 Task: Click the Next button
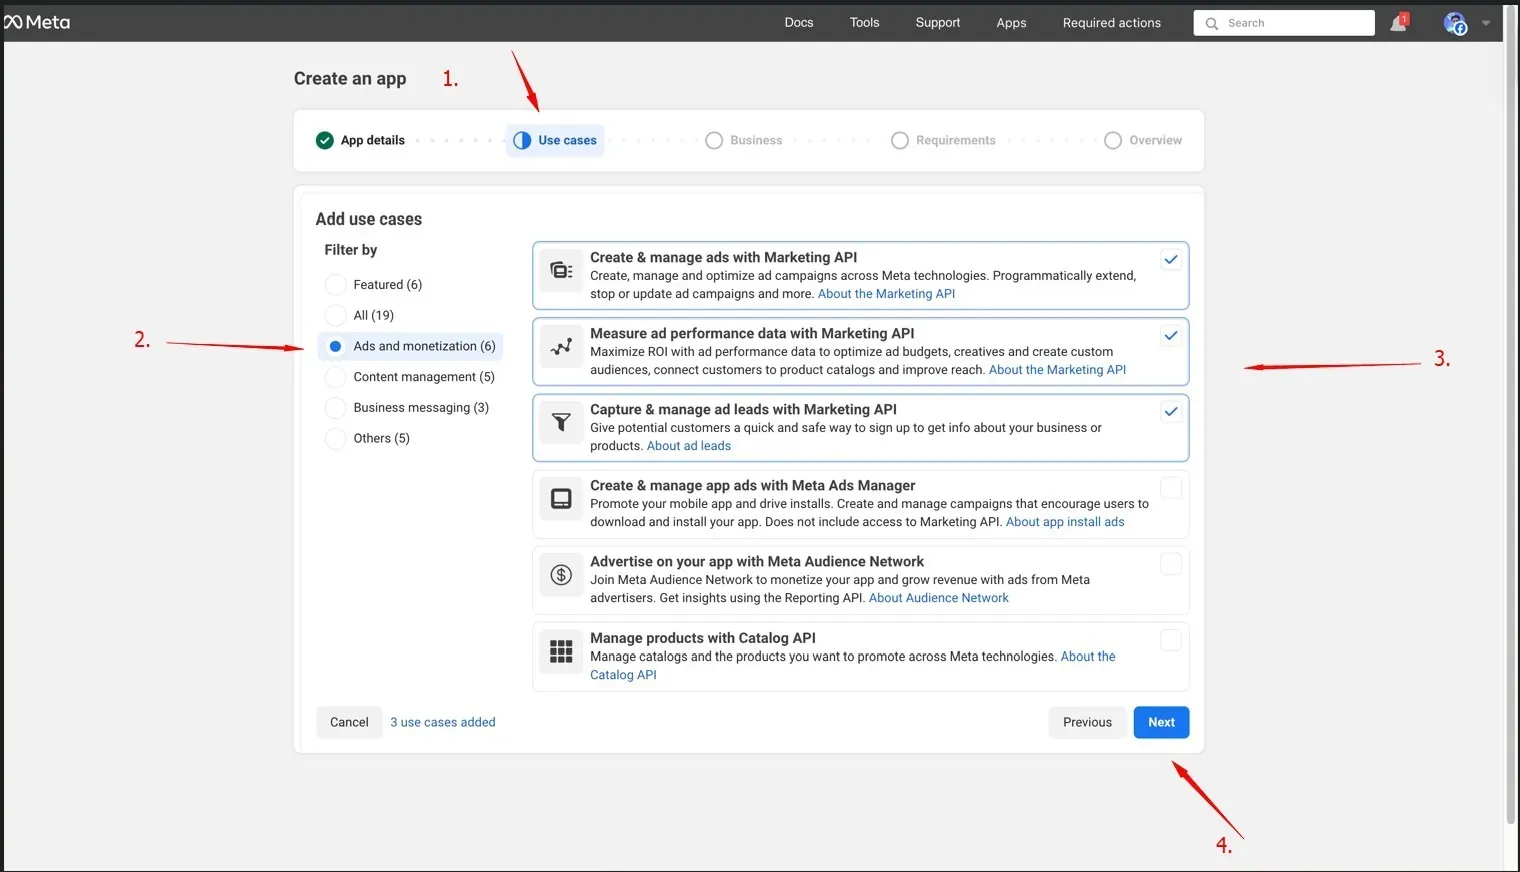1161,722
